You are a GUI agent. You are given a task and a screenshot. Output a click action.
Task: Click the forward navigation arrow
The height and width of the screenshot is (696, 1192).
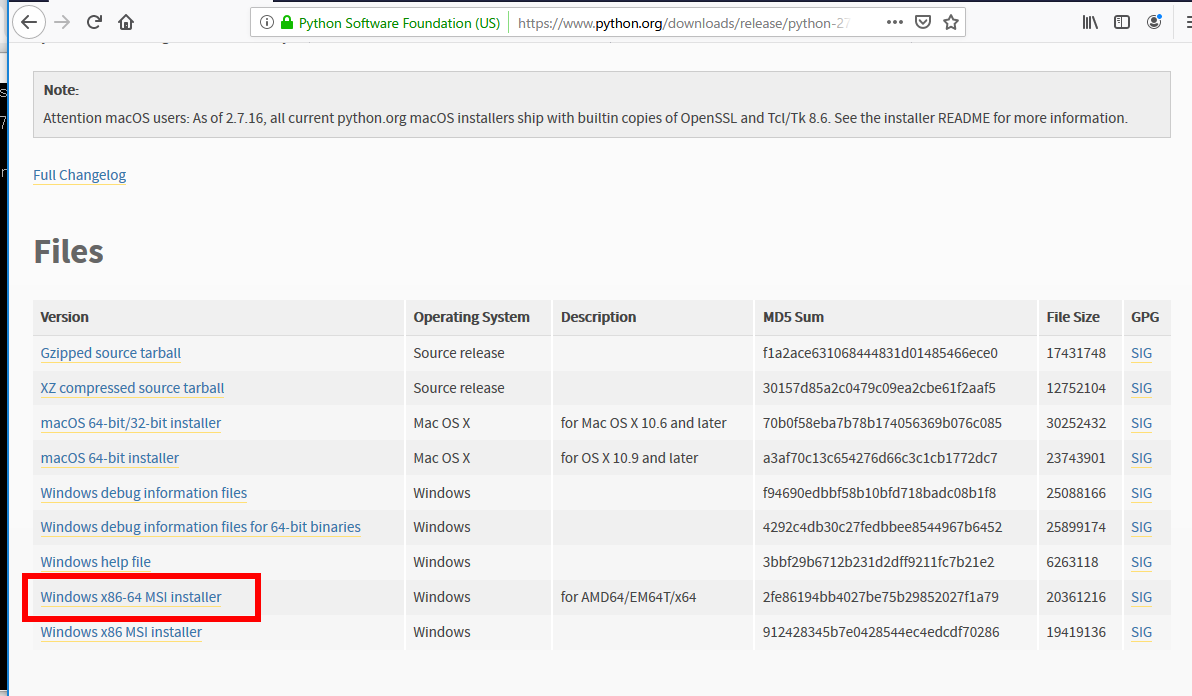pyautogui.click(x=62, y=22)
